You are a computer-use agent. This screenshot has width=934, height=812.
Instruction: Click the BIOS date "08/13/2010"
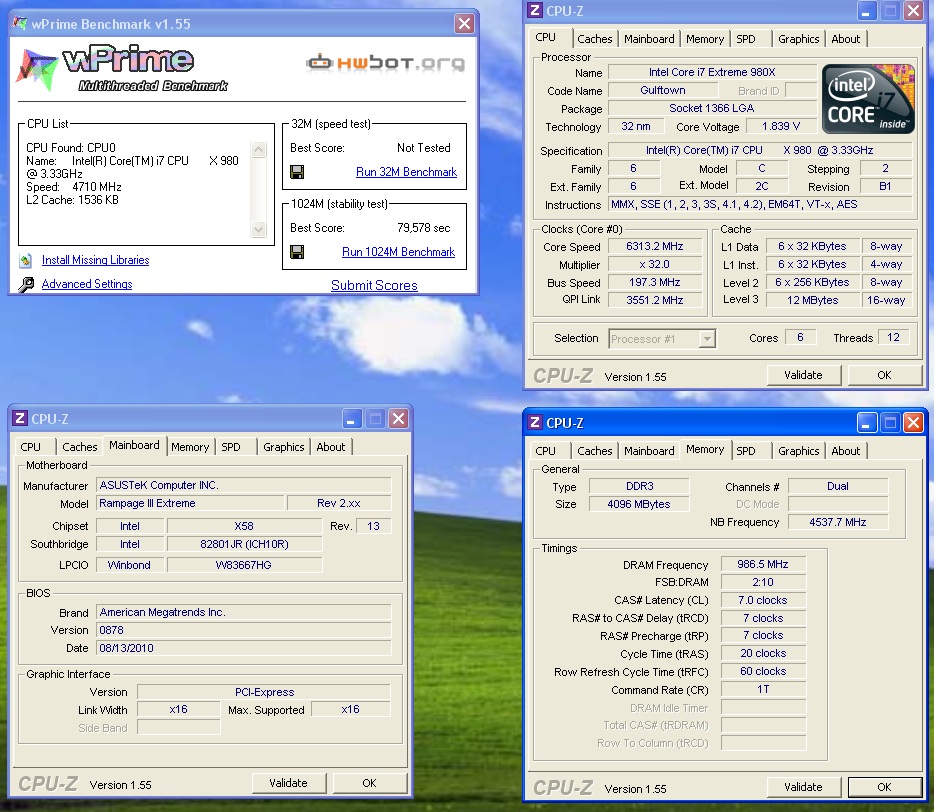(x=244, y=648)
